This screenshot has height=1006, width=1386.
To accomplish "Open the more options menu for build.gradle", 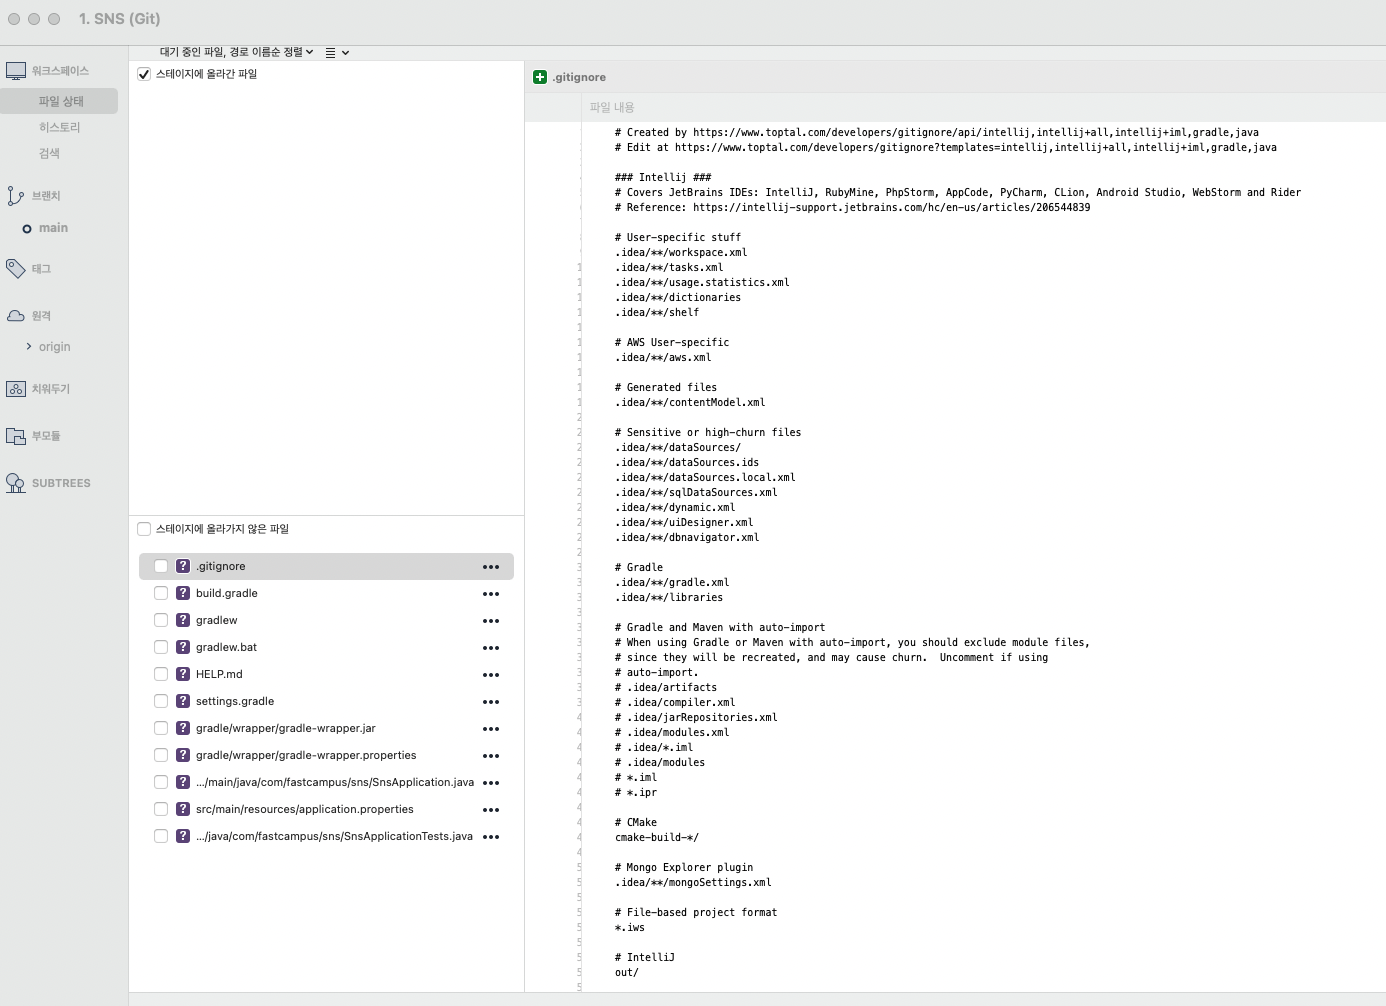I will coord(491,594).
